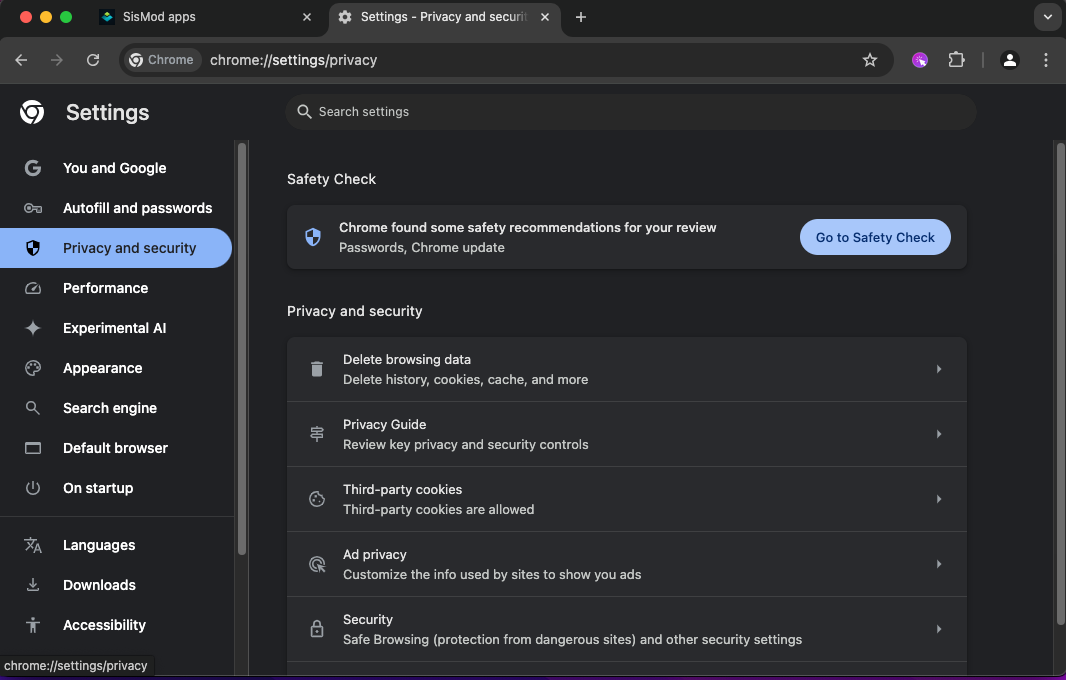
Task: Click the power icon for On startup
Action: click(x=33, y=488)
